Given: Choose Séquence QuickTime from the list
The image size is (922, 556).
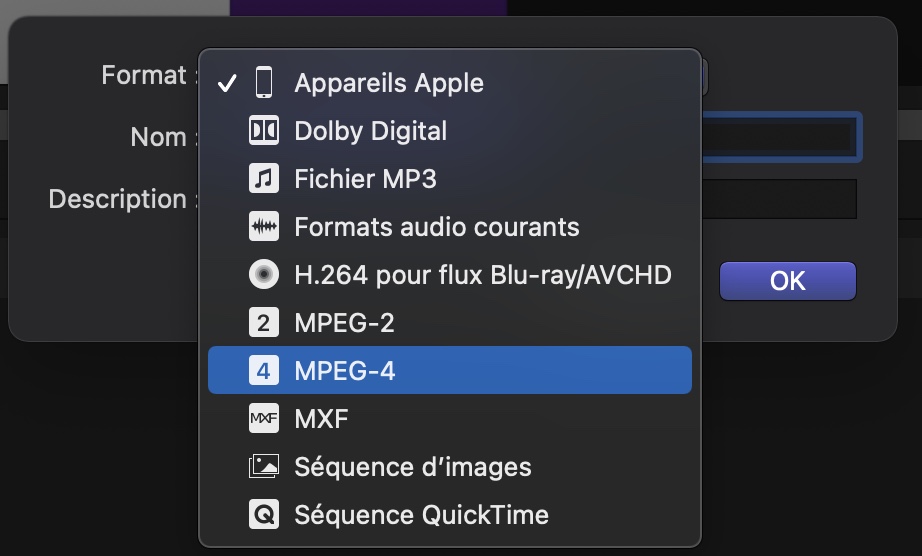Looking at the screenshot, I should [x=421, y=515].
